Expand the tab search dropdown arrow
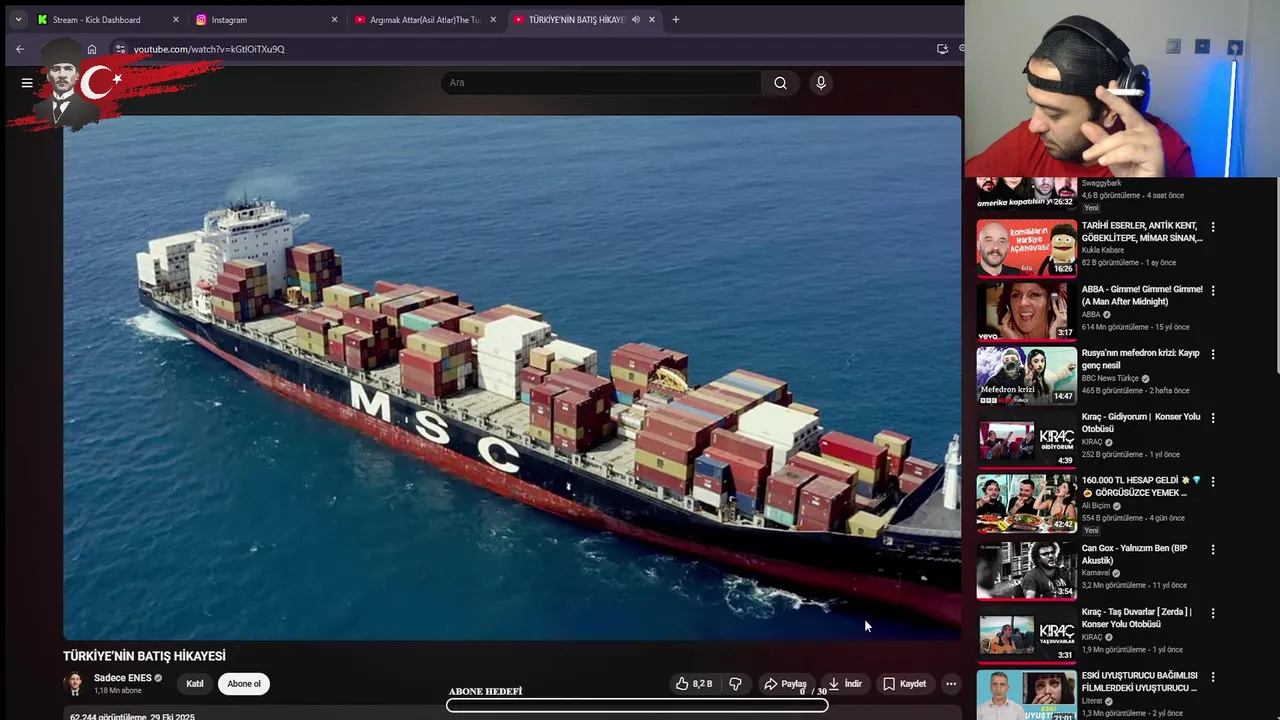 [x=18, y=20]
